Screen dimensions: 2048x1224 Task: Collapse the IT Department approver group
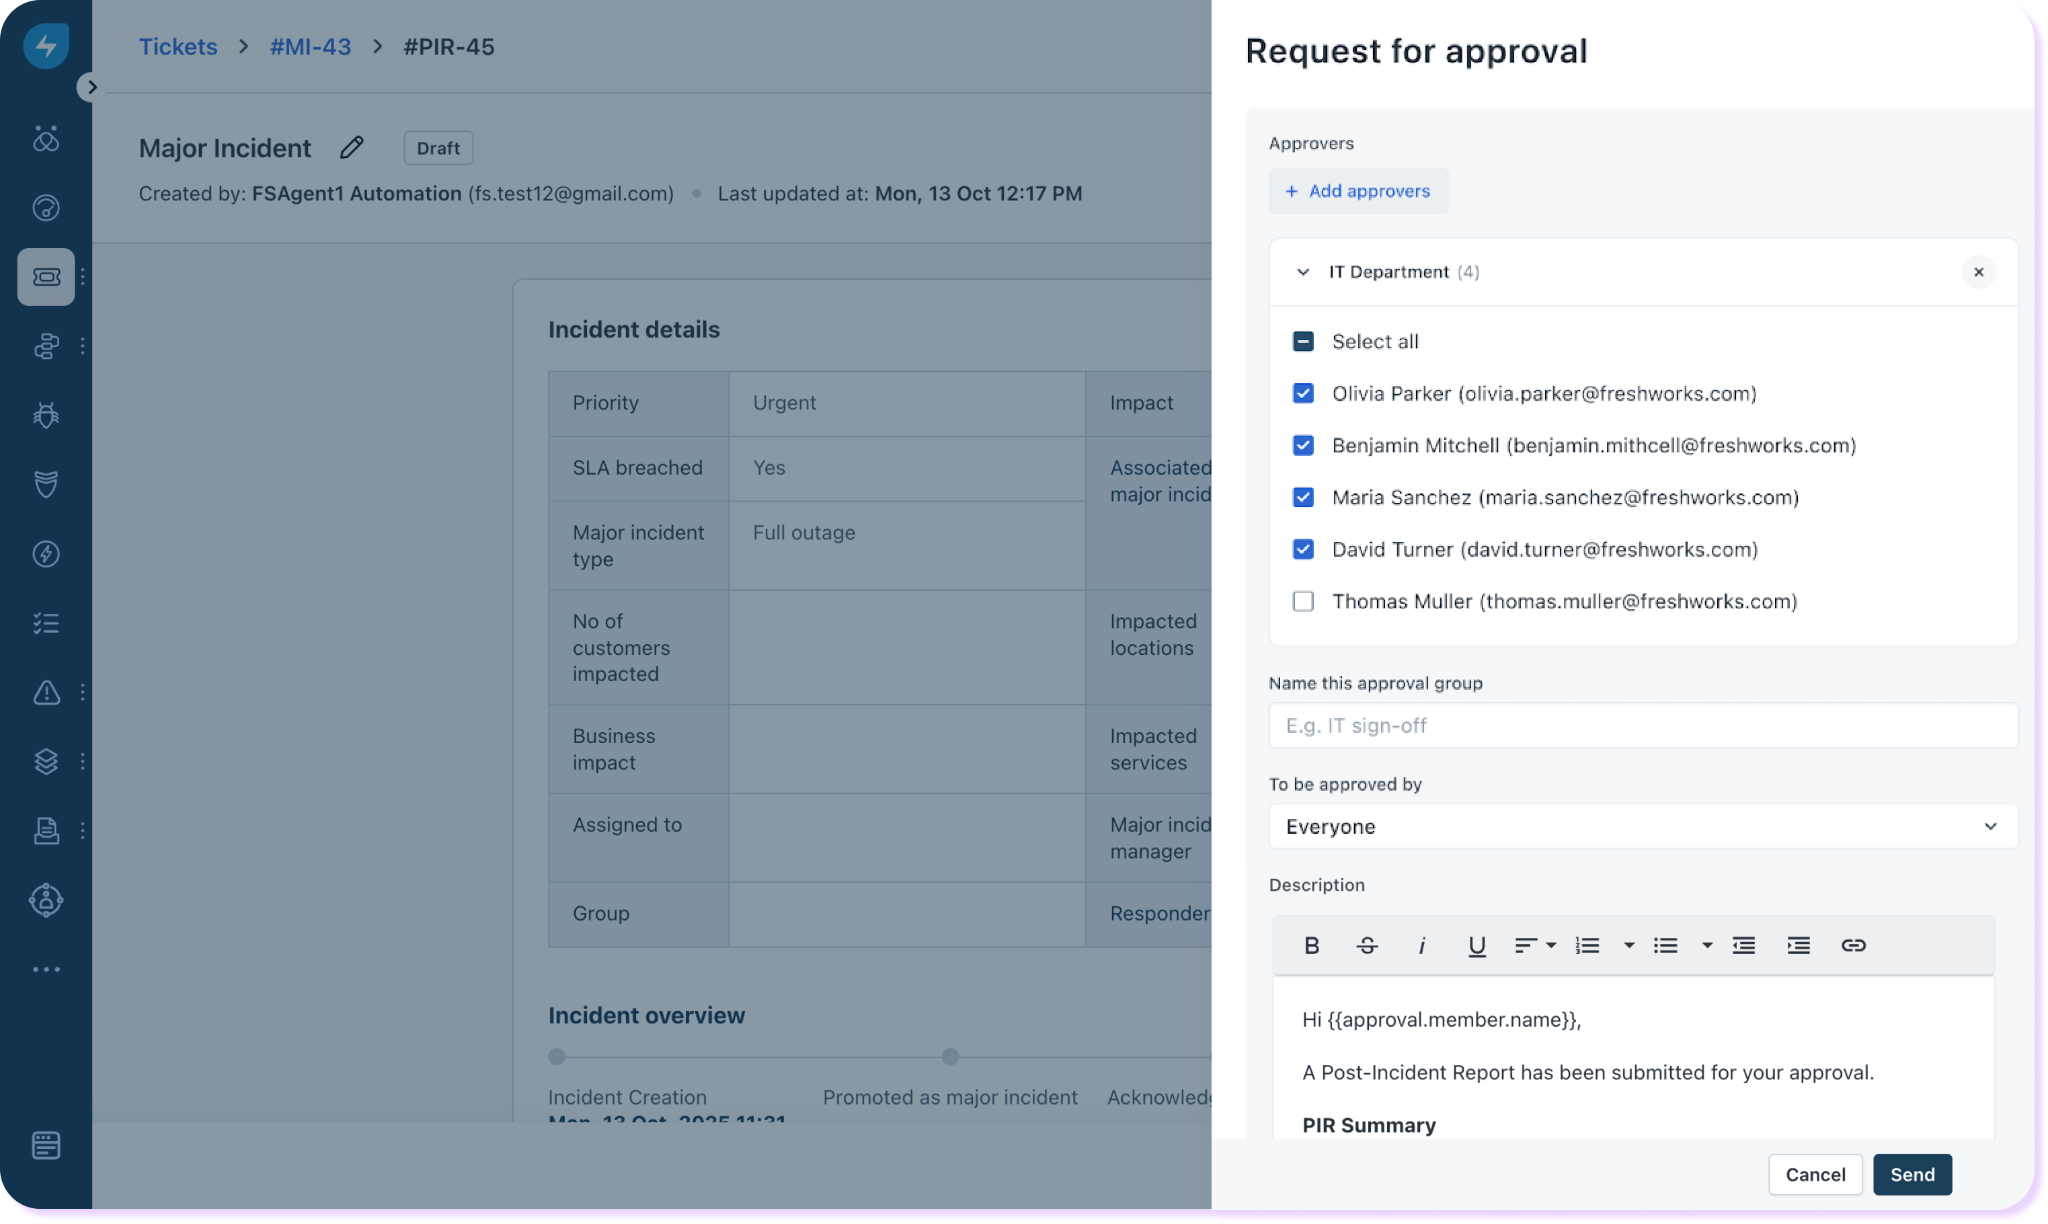(1302, 272)
